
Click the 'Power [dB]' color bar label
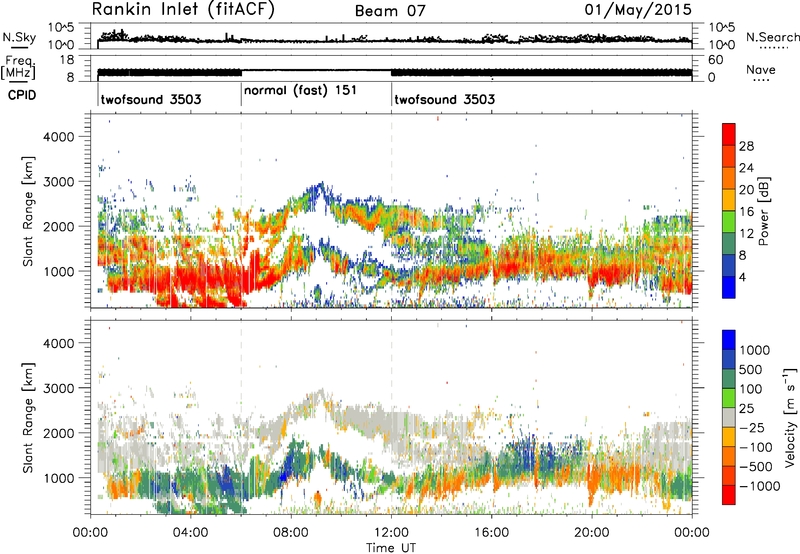click(x=763, y=211)
